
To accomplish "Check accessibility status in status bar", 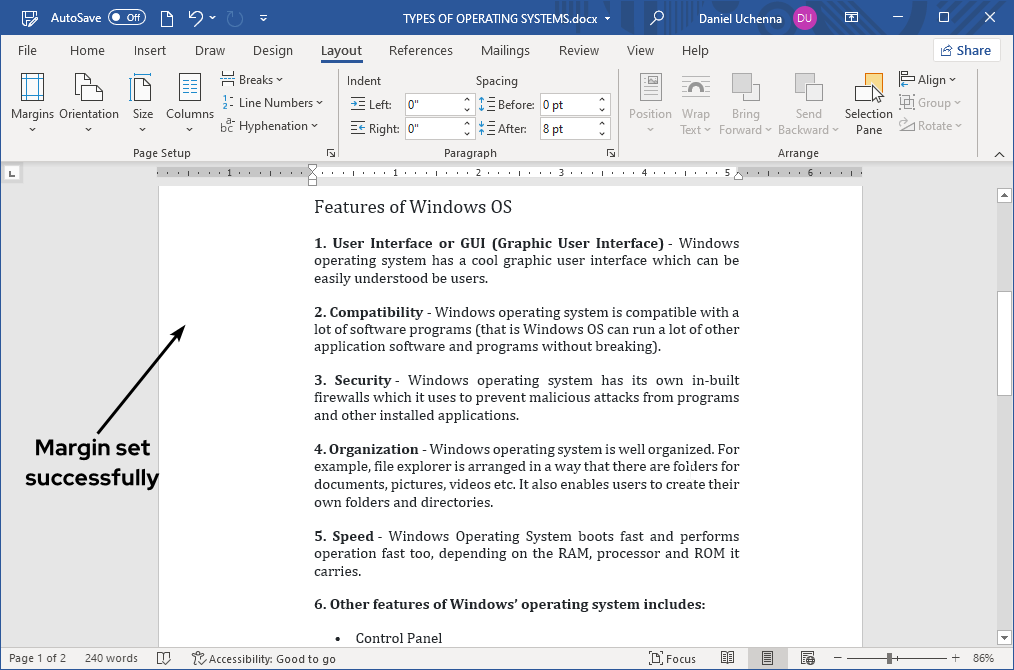I will point(264,658).
